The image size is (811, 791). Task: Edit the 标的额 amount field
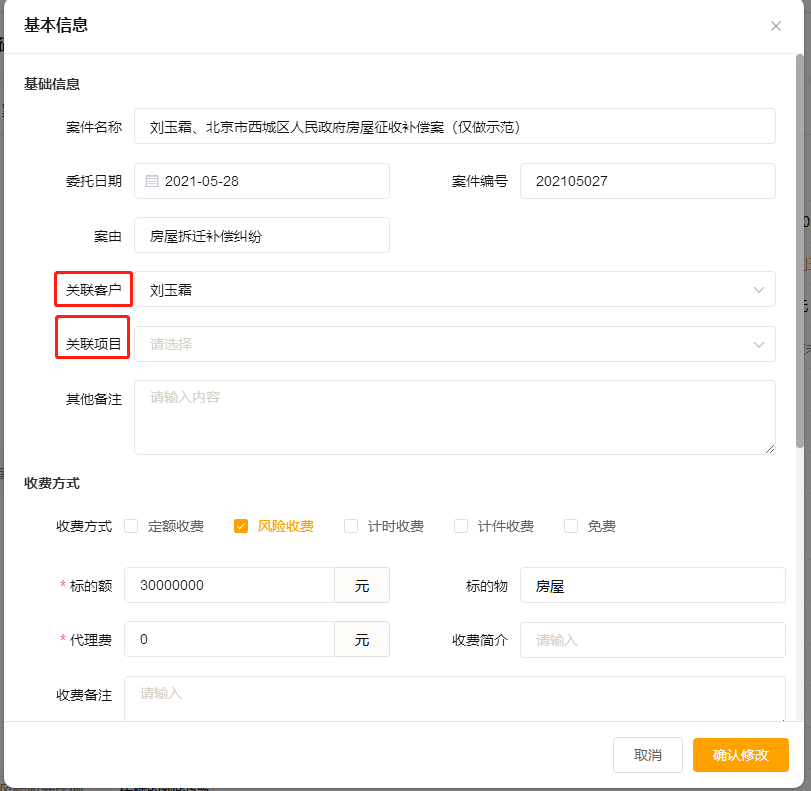point(230,585)
